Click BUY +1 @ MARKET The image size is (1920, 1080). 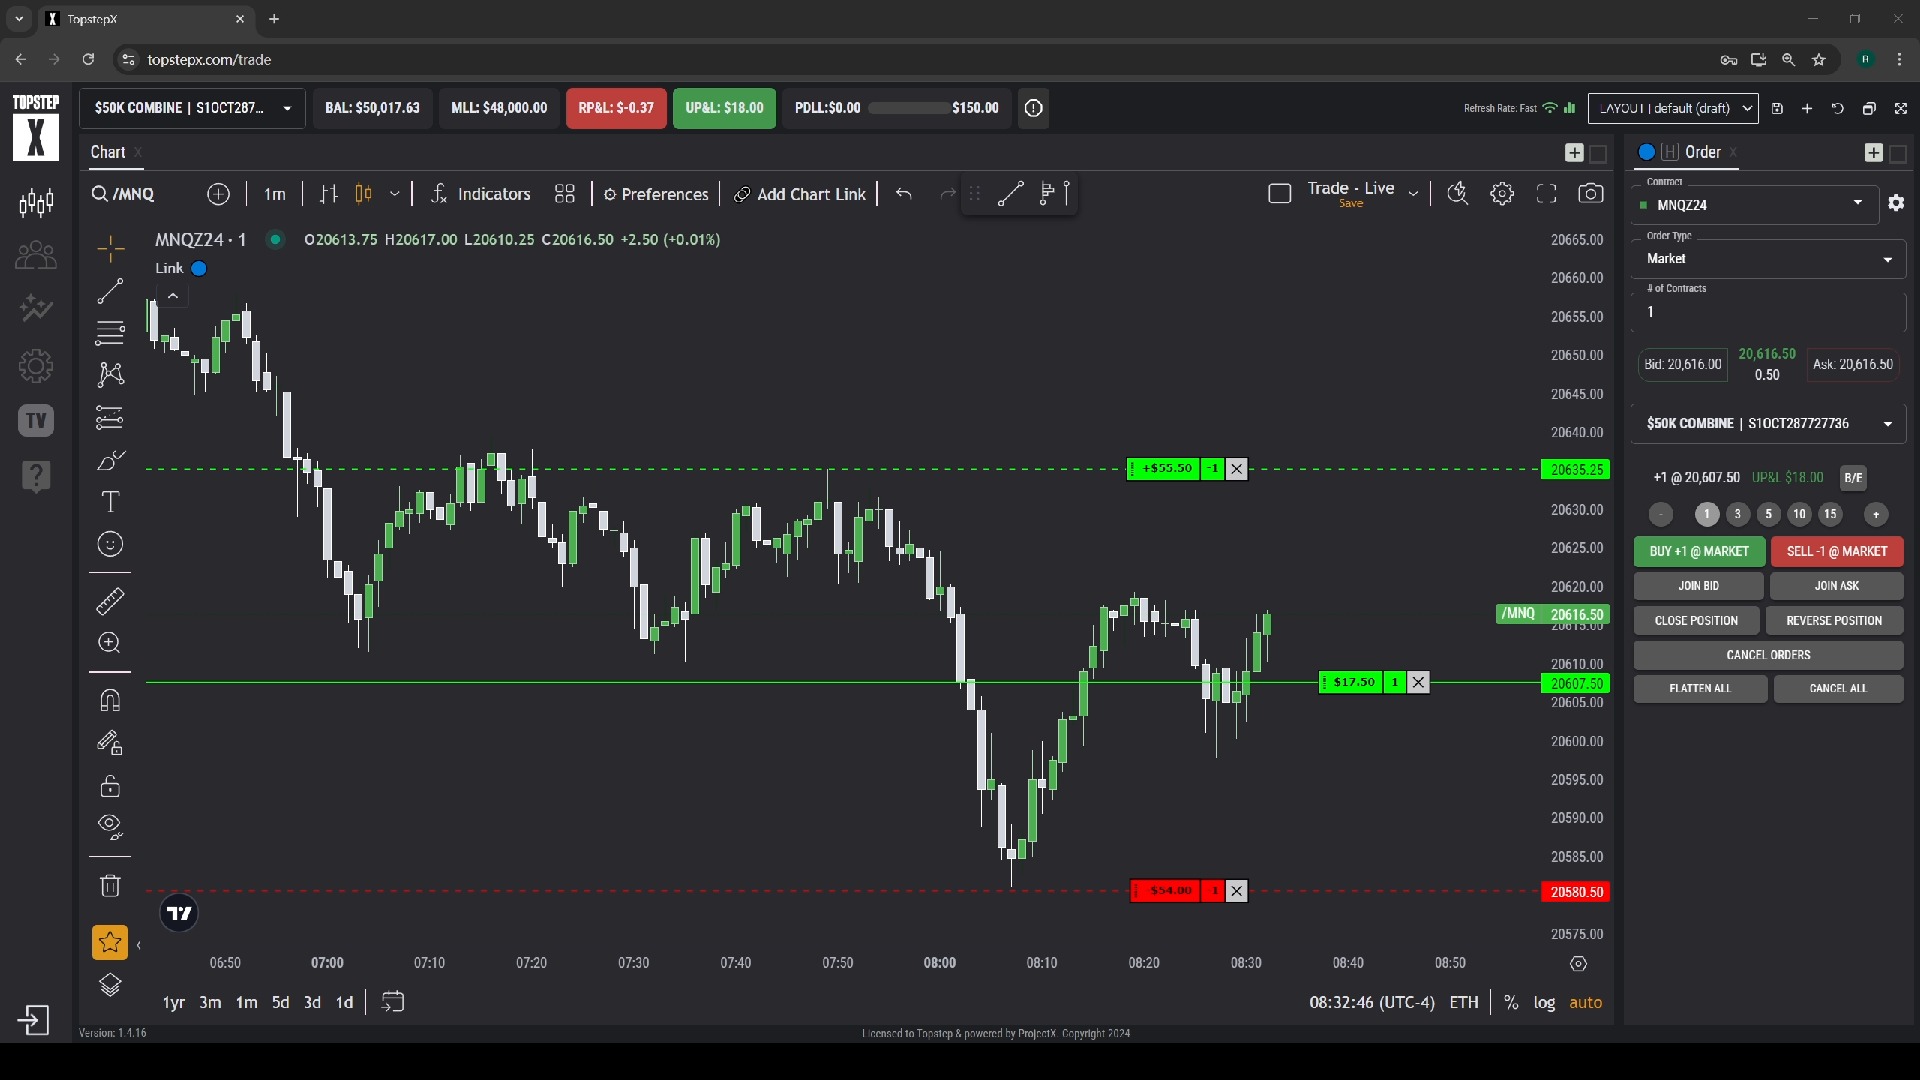pos(1699,551)
